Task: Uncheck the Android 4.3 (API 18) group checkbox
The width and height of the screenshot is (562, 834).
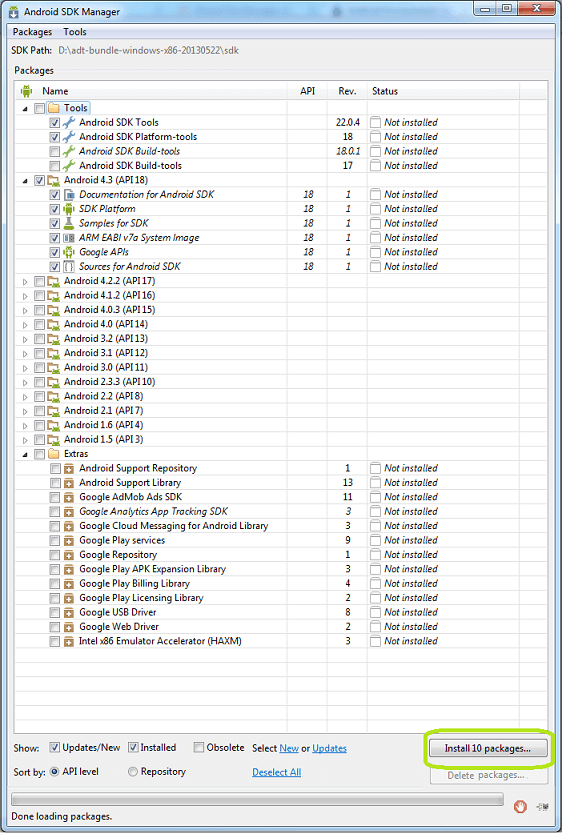Action: [x=39, y=180]
